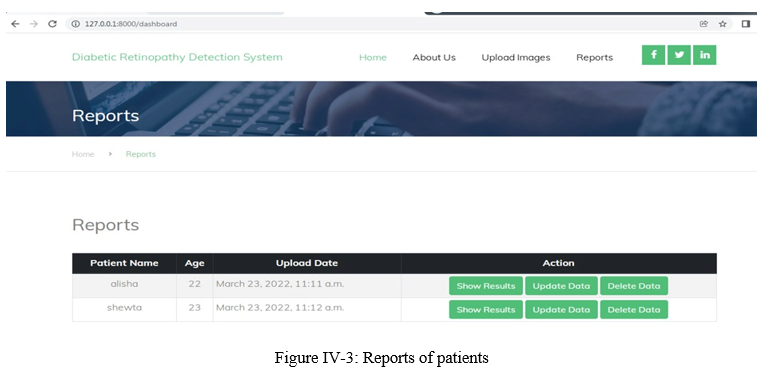Open the Facebook social icon
Viewport: 777px width, 374px height.
click(x=654, y=55)
